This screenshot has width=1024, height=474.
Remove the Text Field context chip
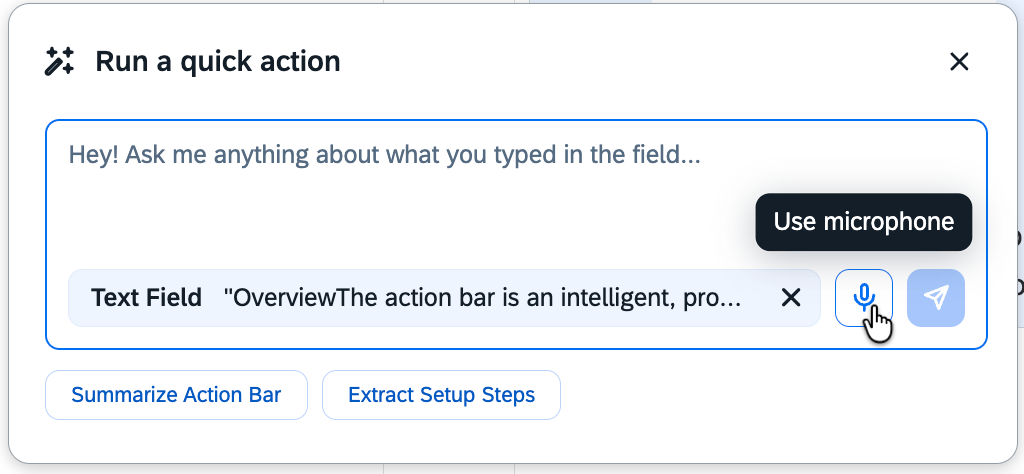(791, 297)
